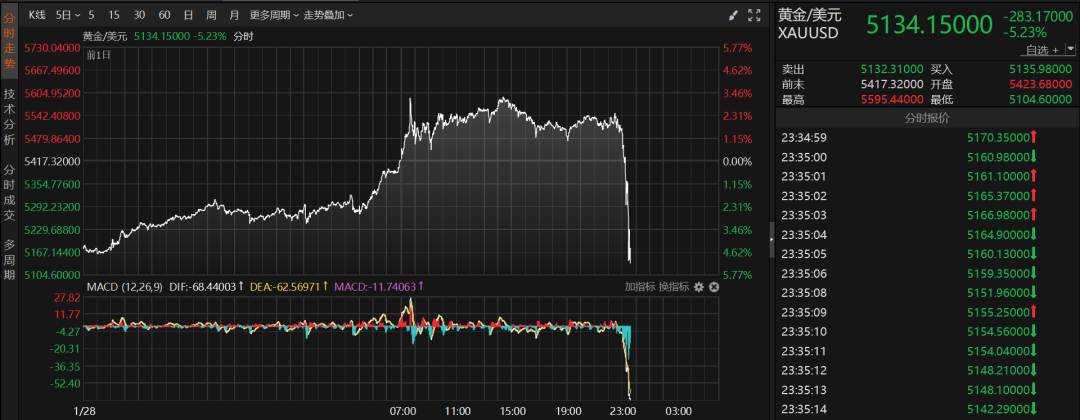Viewport: 1080px width, 420px height.
Task: Click the 07:00 time axis label
Action: (x=403, y=411)
